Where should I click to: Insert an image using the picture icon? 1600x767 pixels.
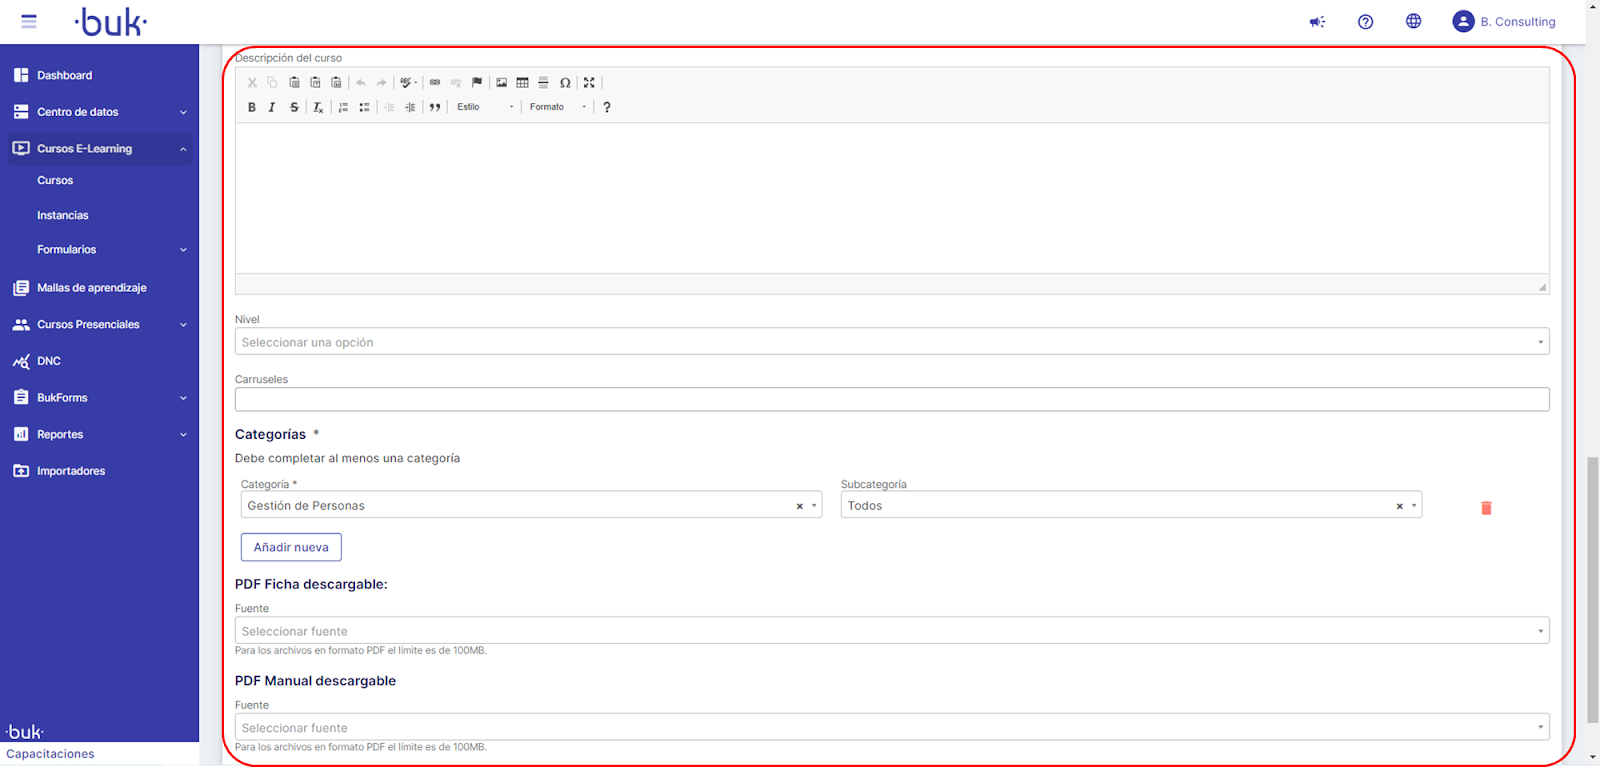tap(502, 83)
